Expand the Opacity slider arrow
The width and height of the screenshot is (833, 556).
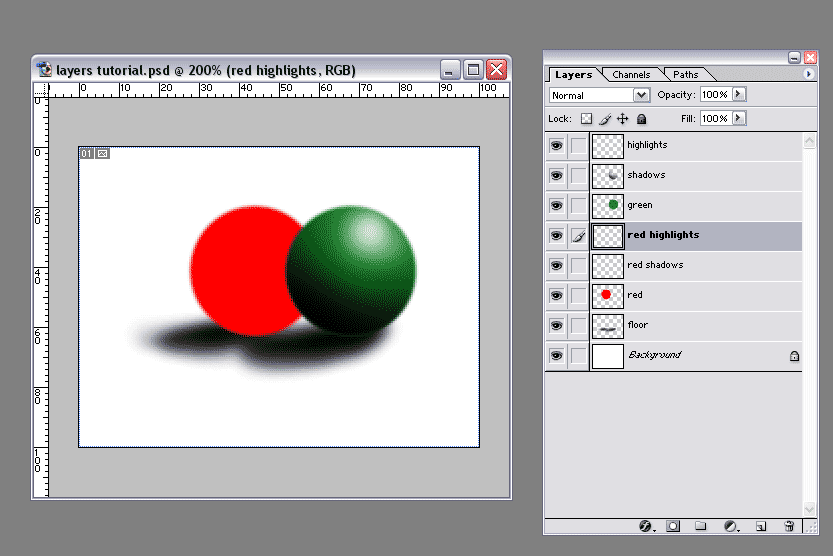pos(739,94)
